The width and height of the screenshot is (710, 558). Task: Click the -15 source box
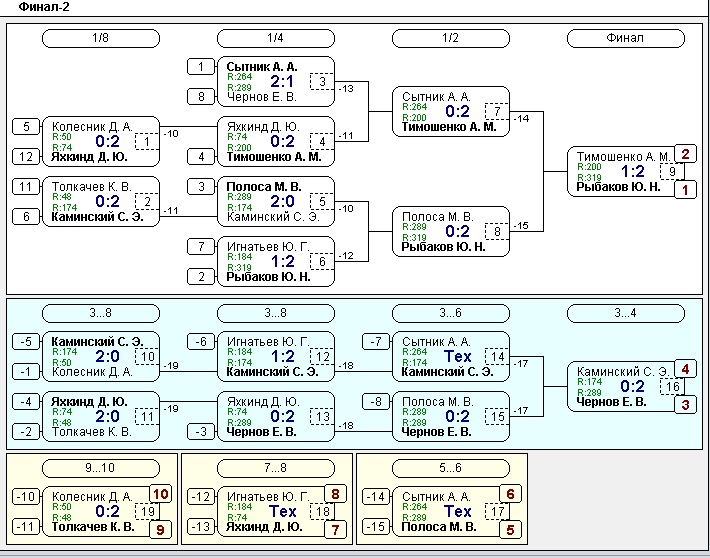pos(376,527)
